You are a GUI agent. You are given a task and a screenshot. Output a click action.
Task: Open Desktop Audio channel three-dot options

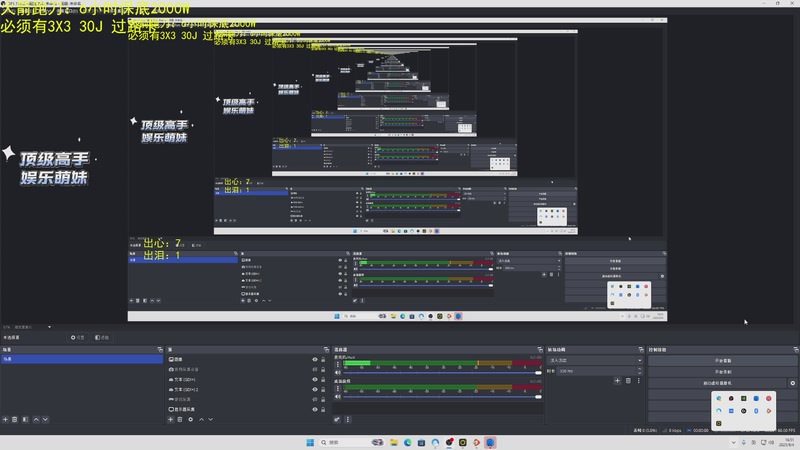[x=337, y=388]
